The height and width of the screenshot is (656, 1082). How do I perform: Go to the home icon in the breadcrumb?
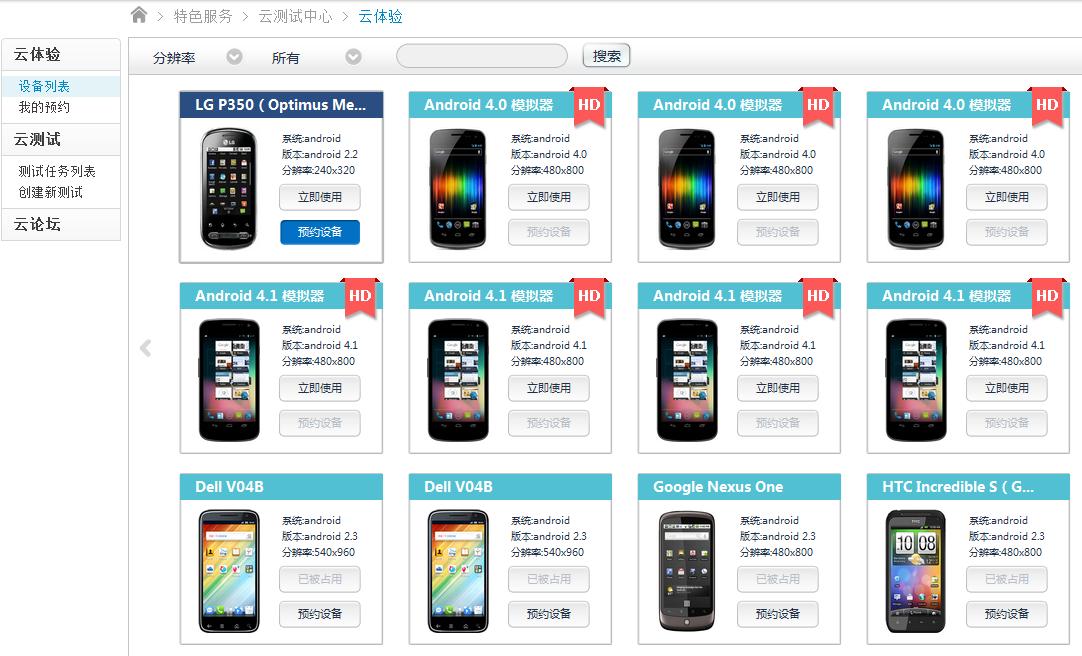point(139,15)
